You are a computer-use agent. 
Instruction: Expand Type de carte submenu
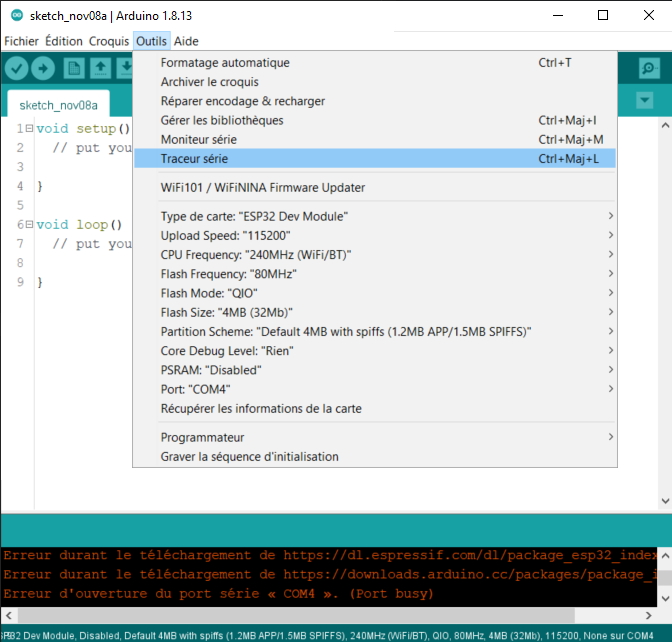tap(375, 216)
